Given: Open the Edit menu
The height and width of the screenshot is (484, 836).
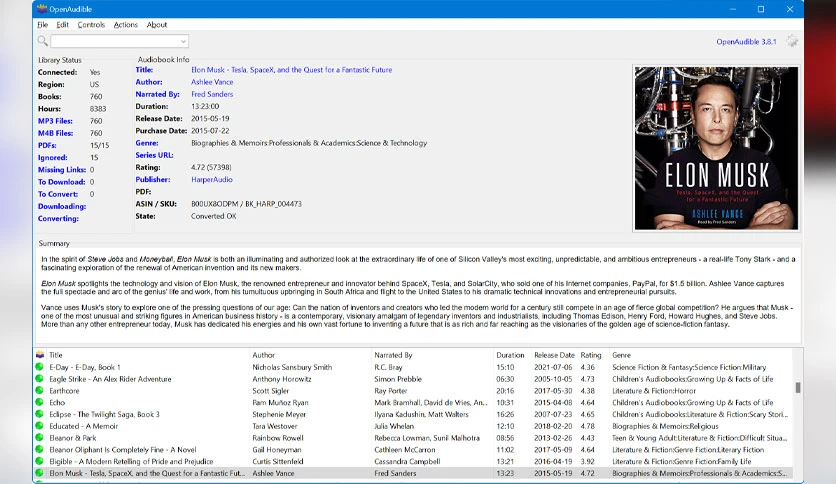Looking at the screenshot, I should [62, 25].
